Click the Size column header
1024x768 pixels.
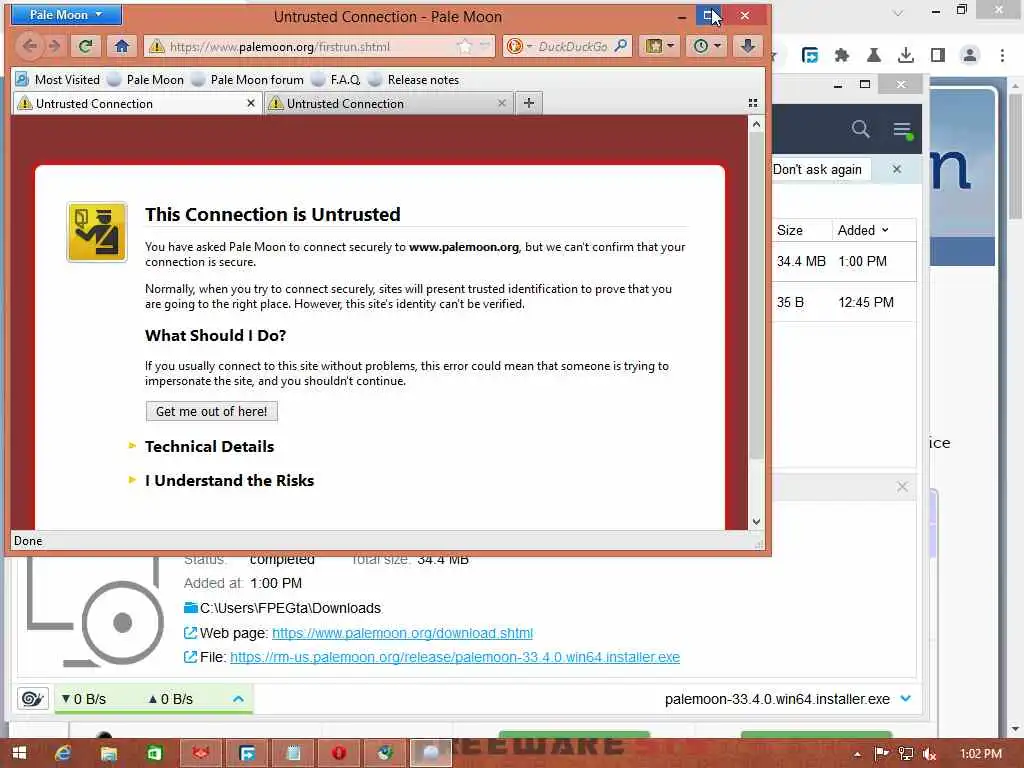coord(790,230)
